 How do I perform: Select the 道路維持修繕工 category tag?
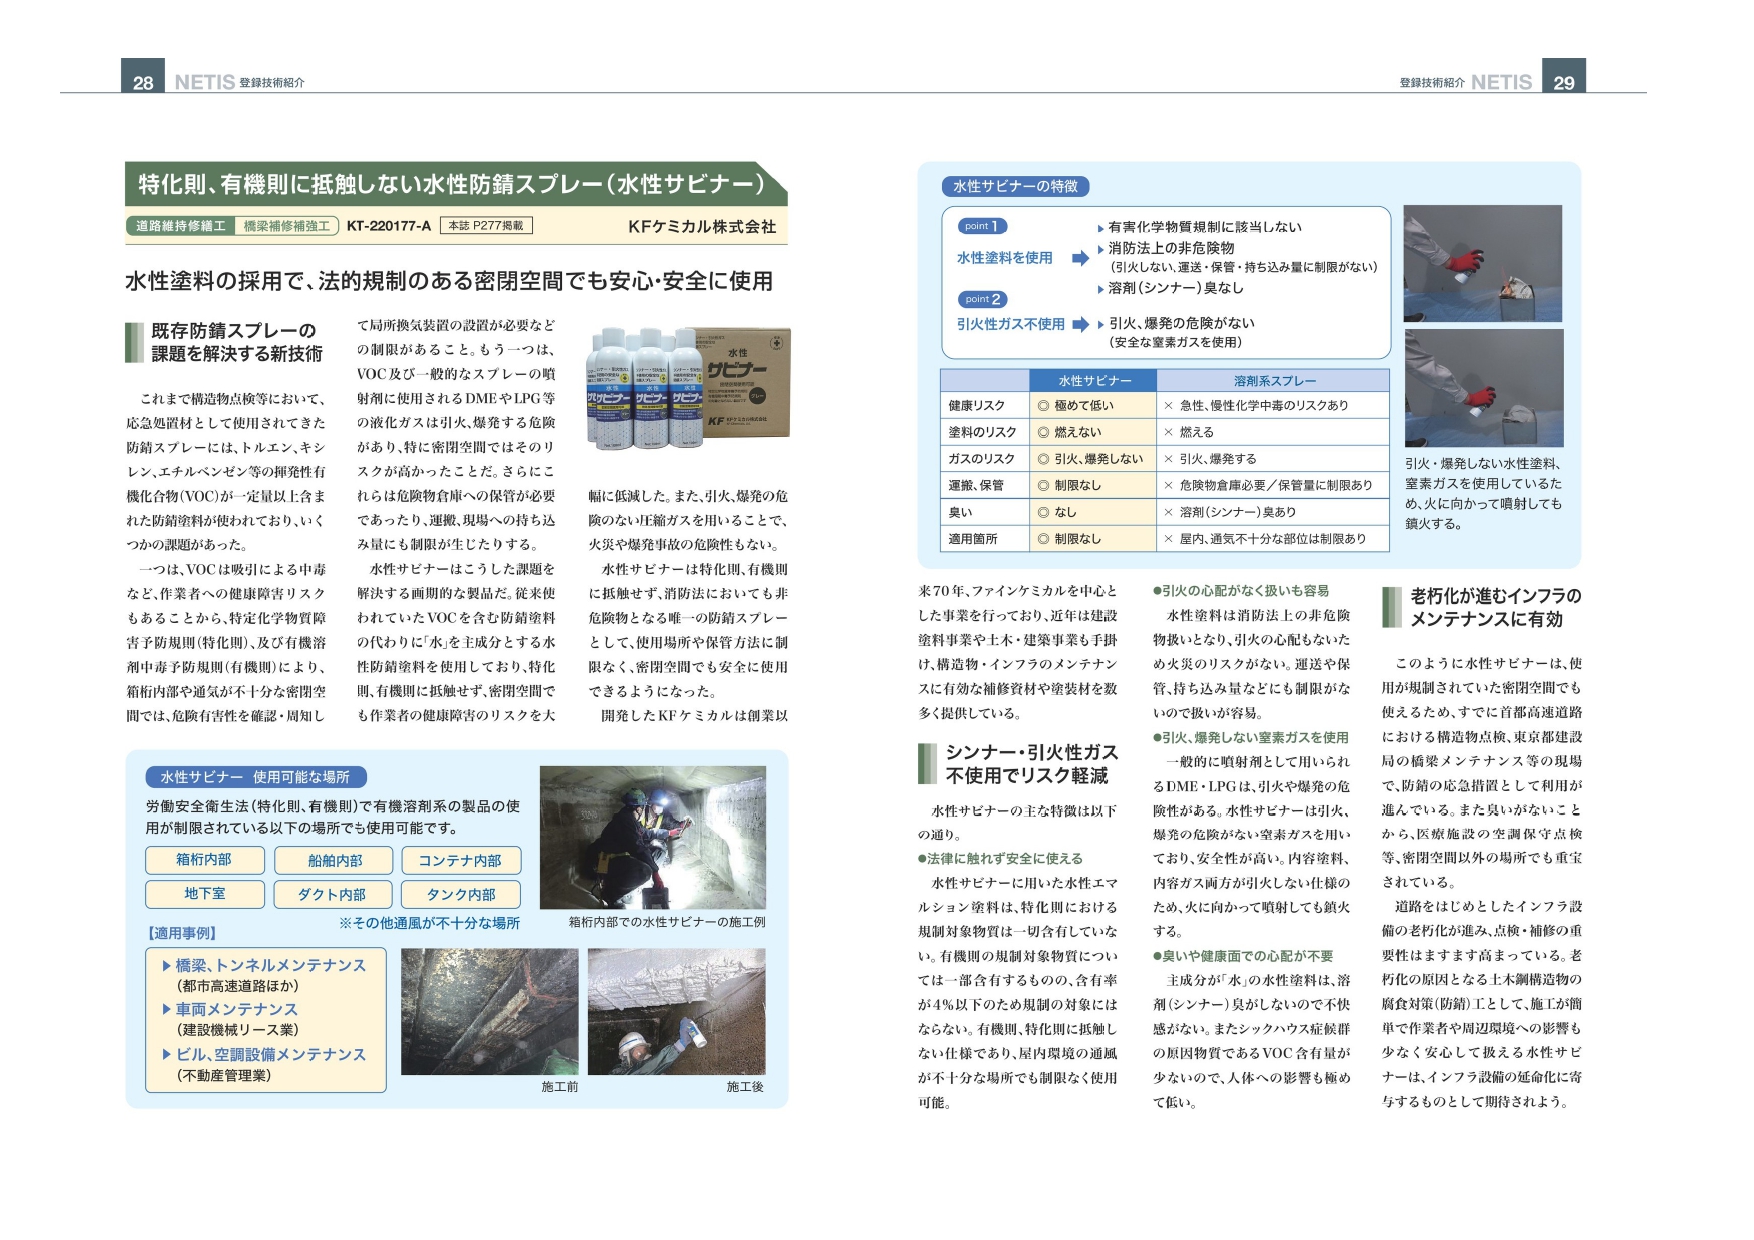click(180, 226)
